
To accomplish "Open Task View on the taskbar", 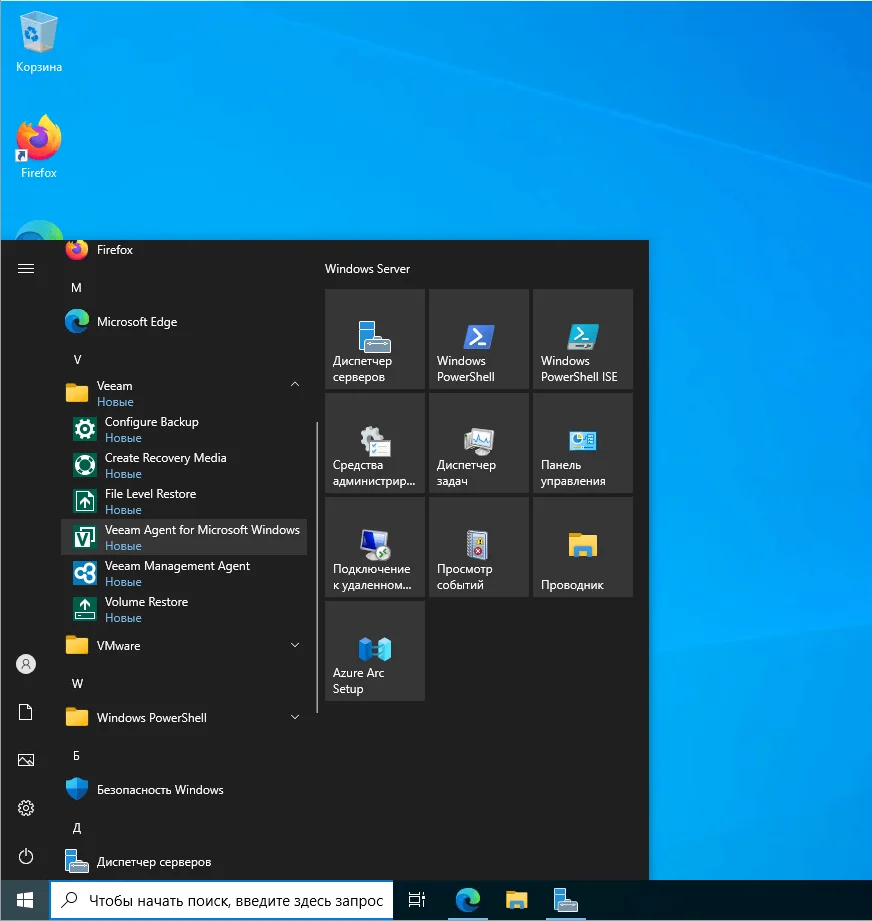I will tap(417, 900).
